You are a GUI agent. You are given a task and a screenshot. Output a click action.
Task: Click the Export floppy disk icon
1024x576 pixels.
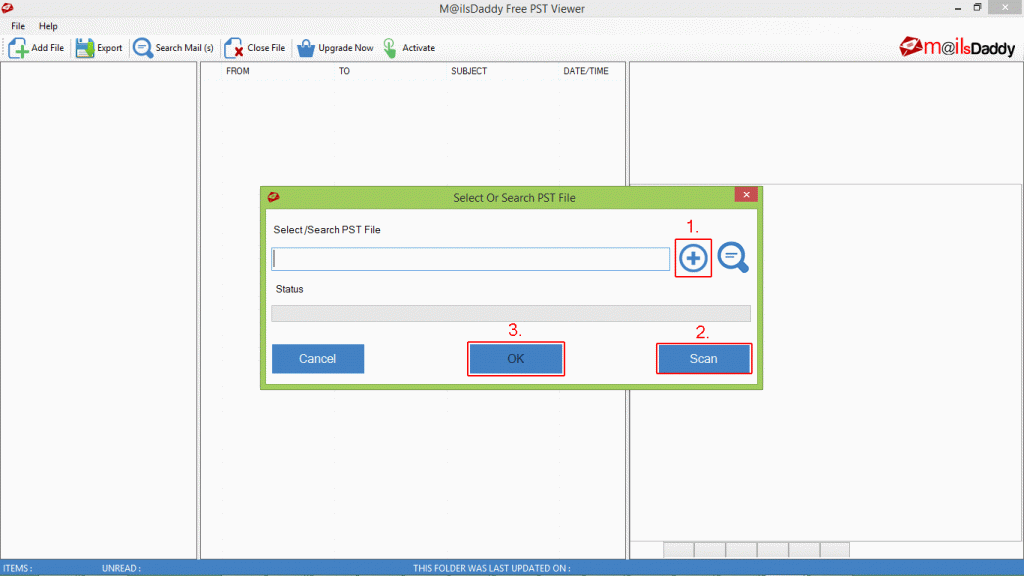point(85,48)
